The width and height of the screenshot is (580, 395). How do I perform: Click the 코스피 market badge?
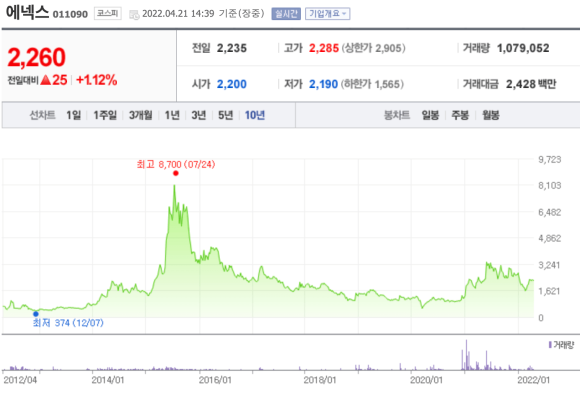pos(108,14)
